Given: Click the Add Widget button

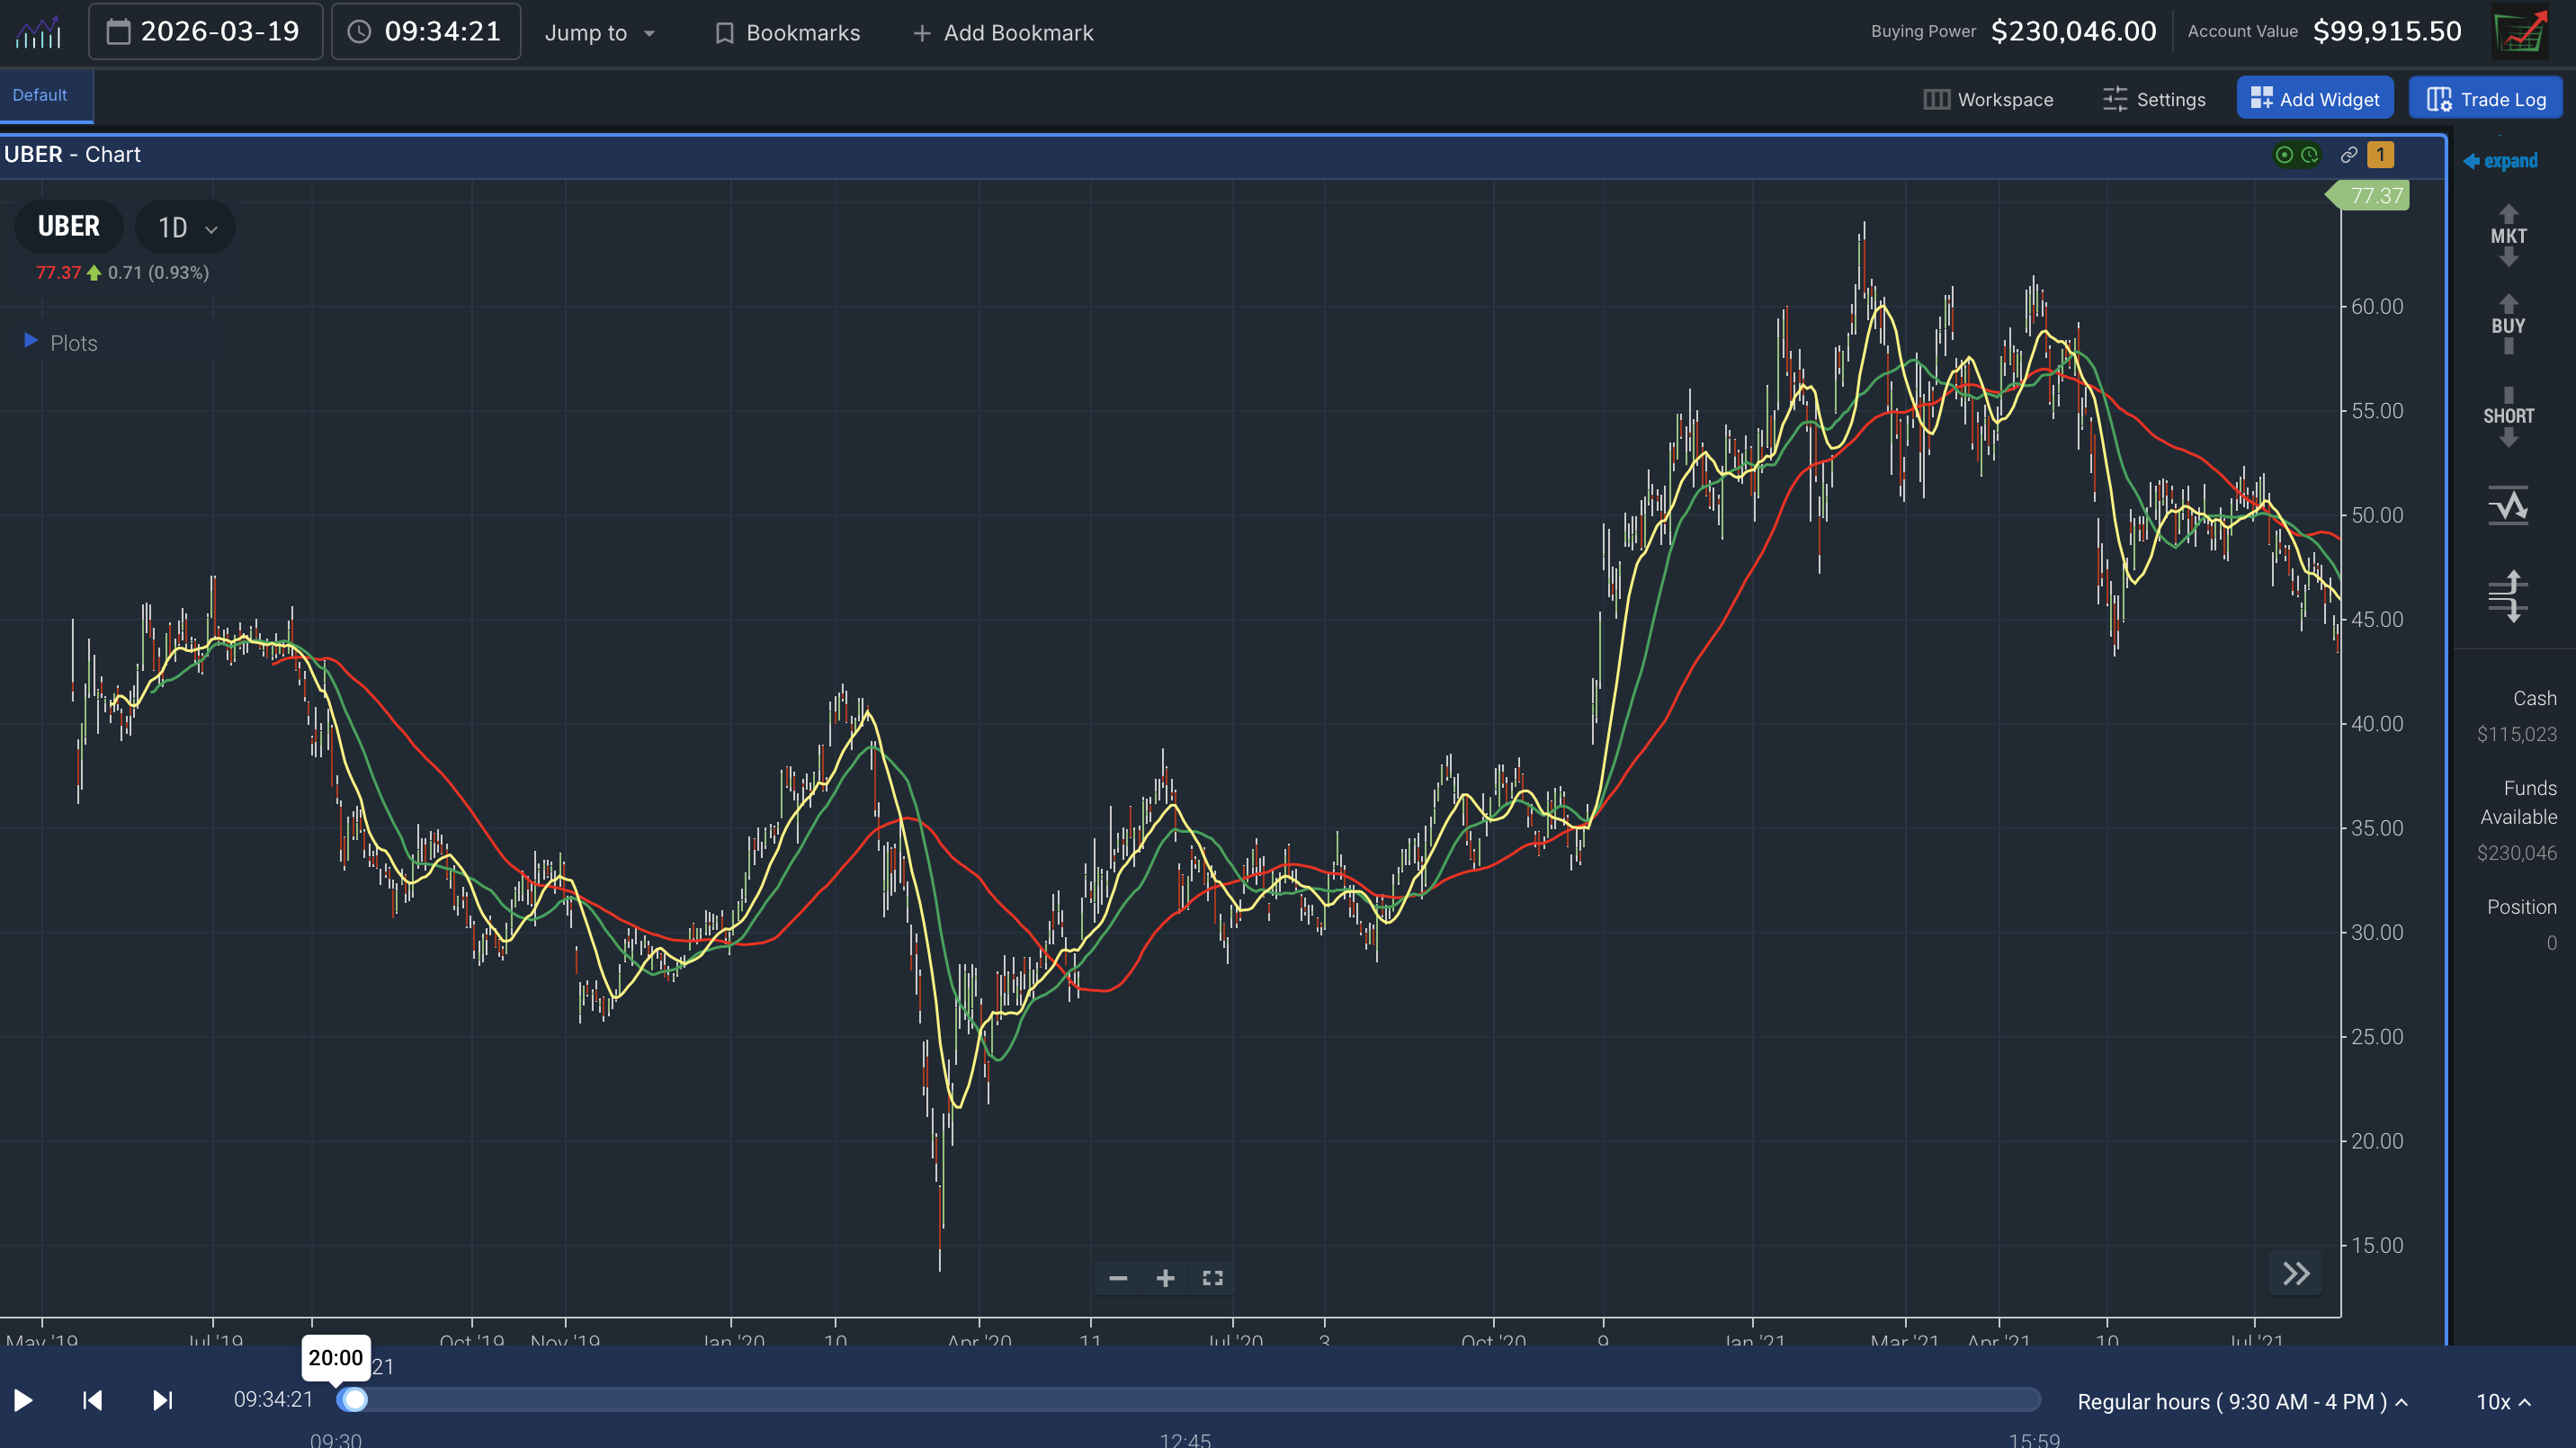Looking at the screenshot, I should click(x=2315, y=98).
